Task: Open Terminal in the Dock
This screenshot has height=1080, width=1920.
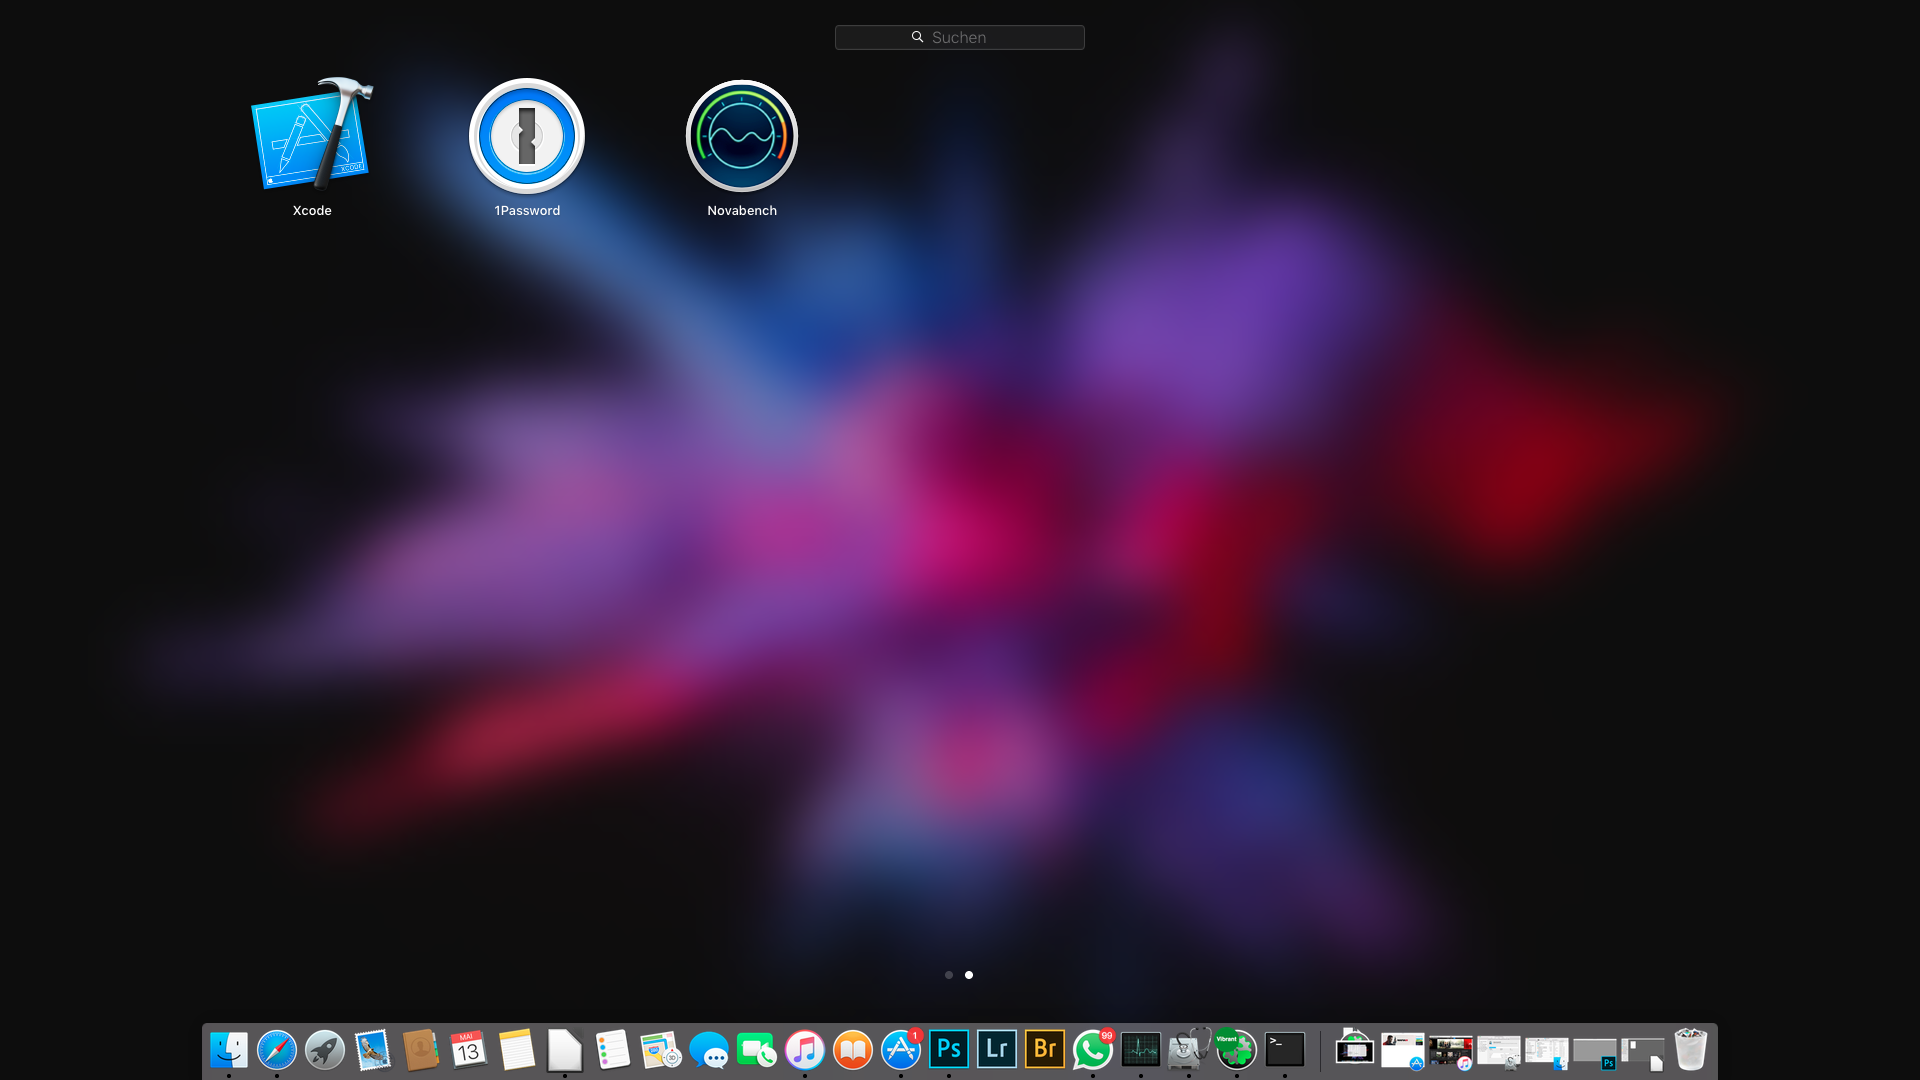Action: tap(1285, 1049)
